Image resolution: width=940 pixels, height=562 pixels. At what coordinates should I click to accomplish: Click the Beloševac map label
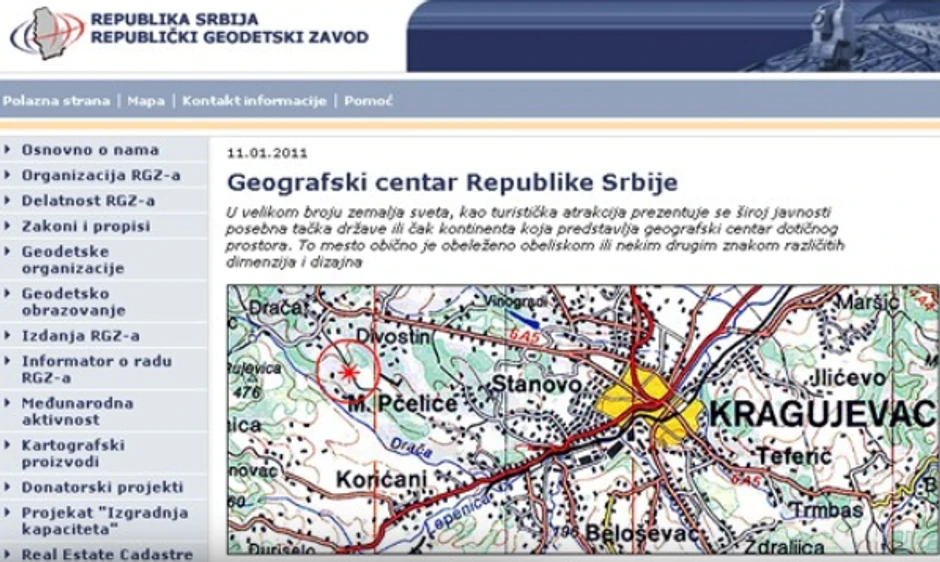pos(642,533)
